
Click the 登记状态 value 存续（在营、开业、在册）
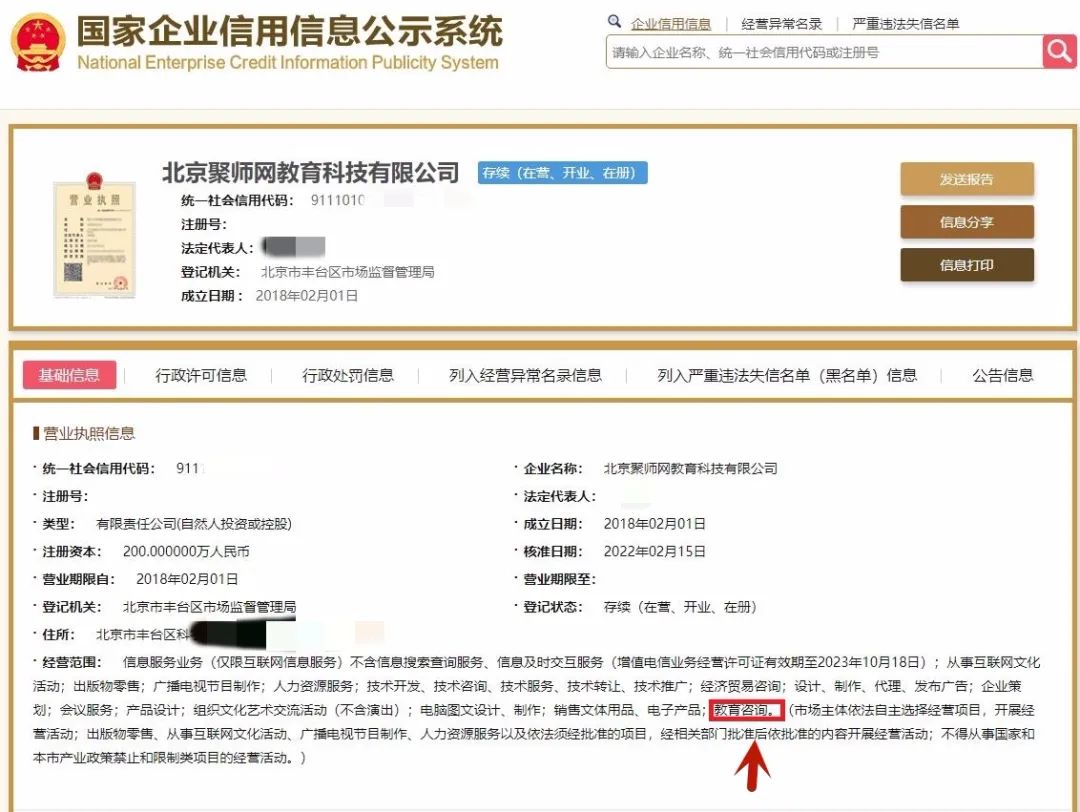(680, 607)
